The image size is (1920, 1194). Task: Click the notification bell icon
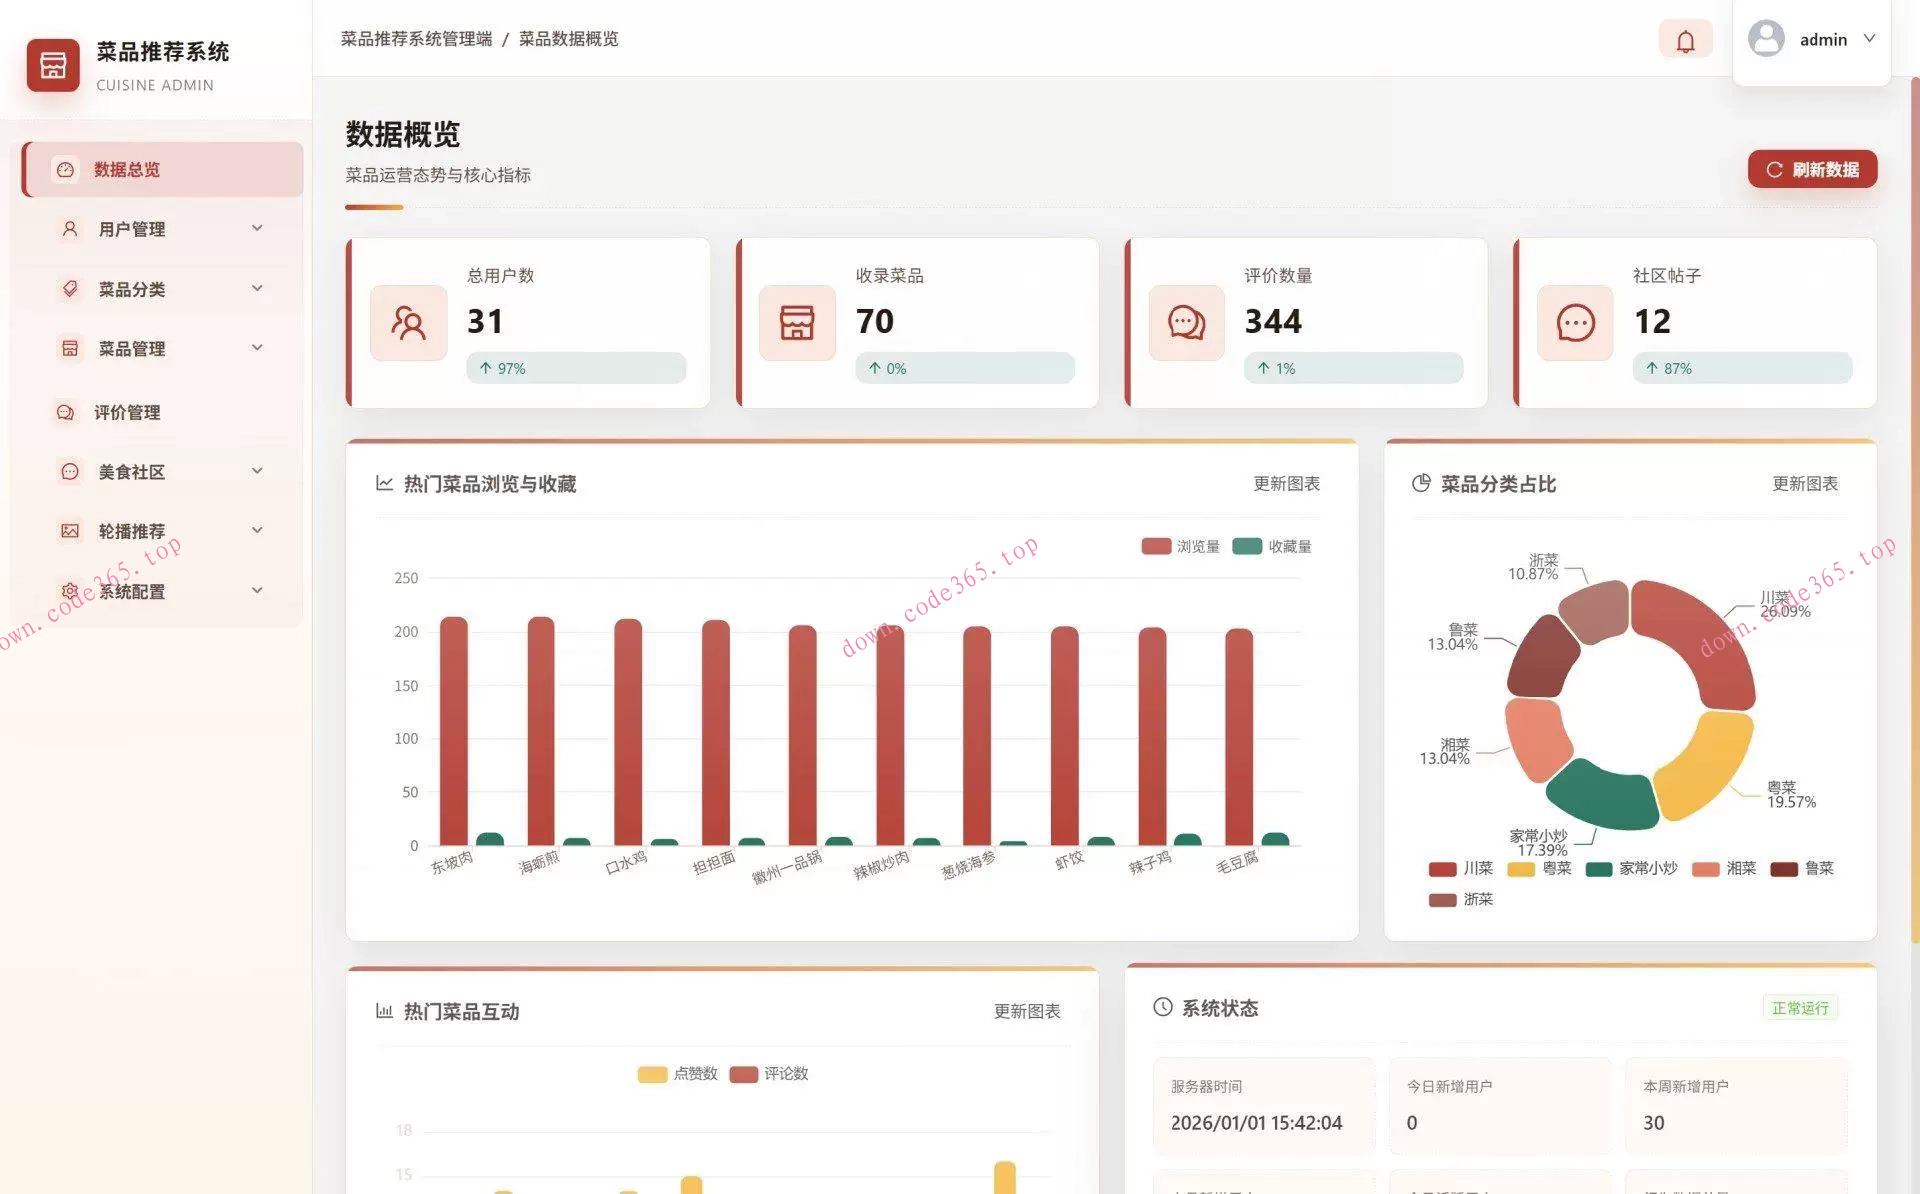[x=1685, y=41]
